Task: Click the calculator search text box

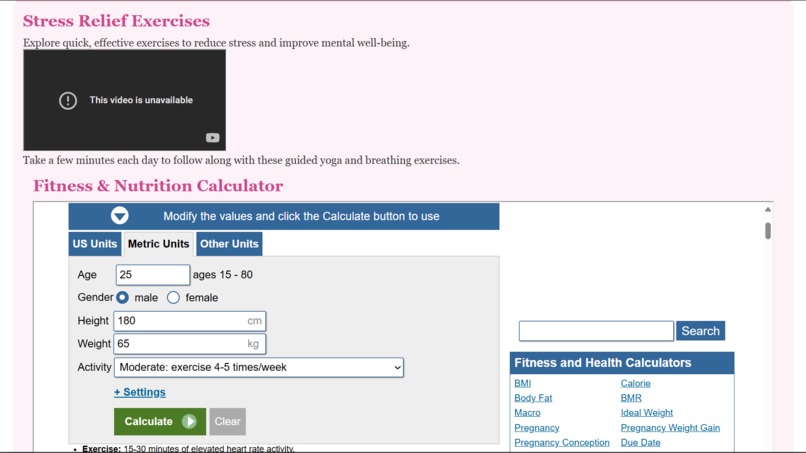Action: coord(596,331)
